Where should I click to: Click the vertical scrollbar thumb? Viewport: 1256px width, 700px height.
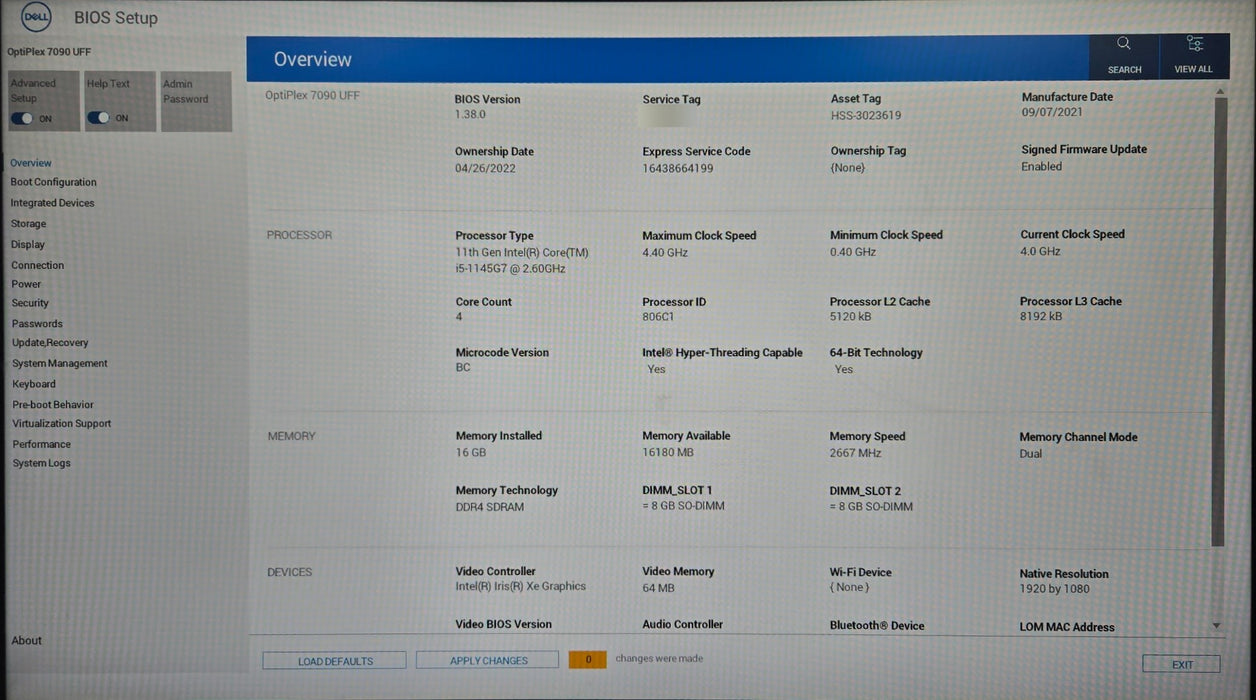click(1218, 320)
